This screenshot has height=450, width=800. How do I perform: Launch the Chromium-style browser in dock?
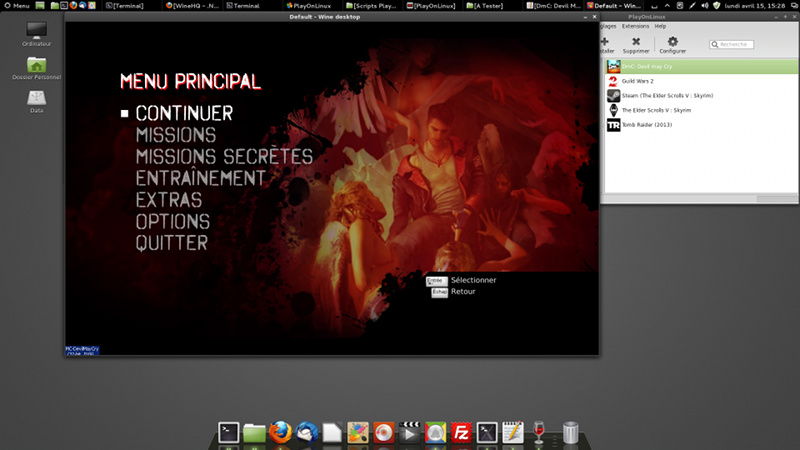(435, 433)
